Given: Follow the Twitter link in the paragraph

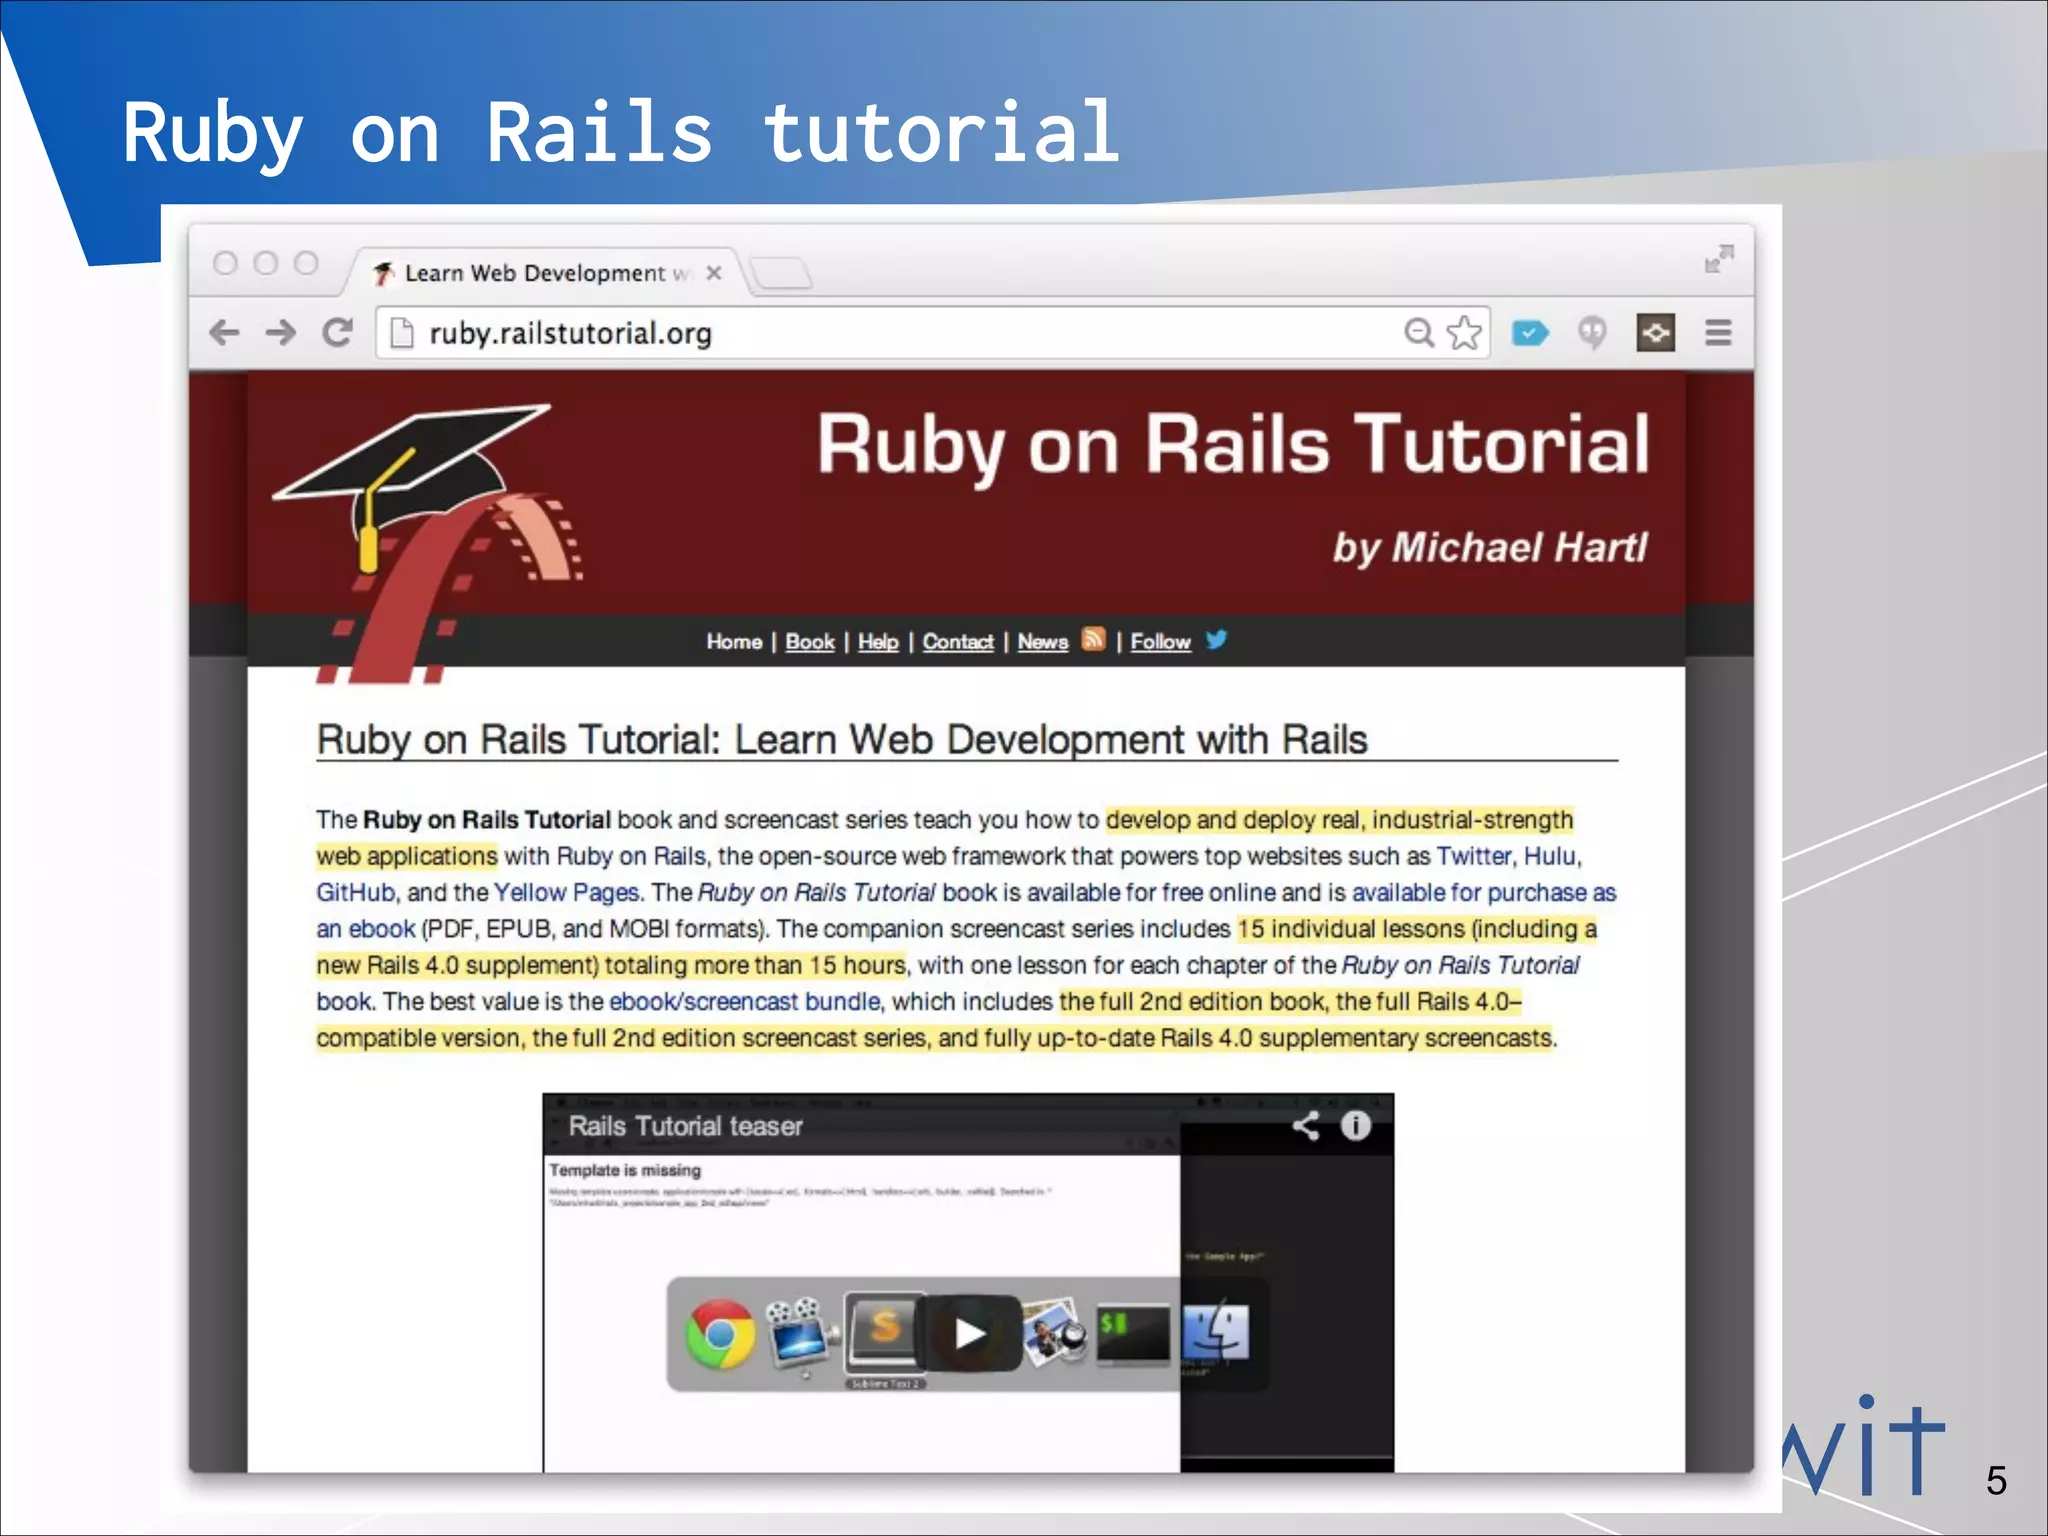Looking at the screenshot, I should 1474,856.
